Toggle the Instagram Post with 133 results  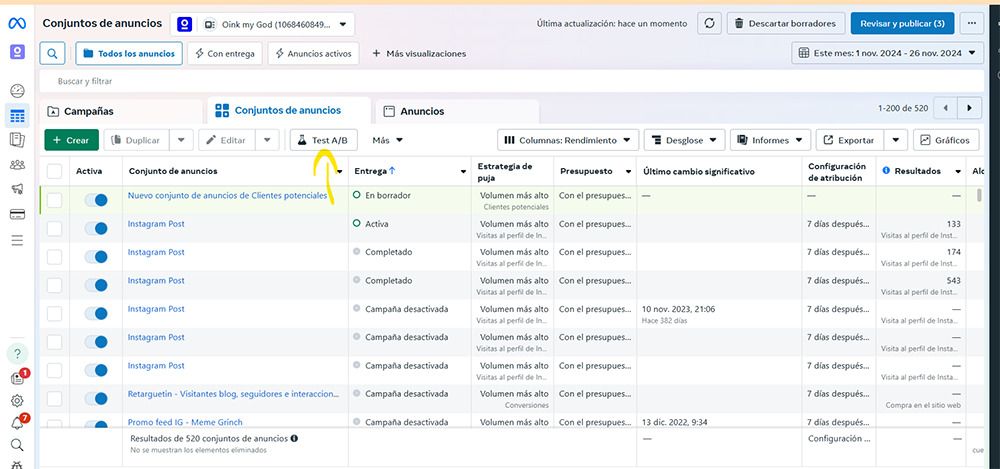pyautogui.click(x=96, y=228)
